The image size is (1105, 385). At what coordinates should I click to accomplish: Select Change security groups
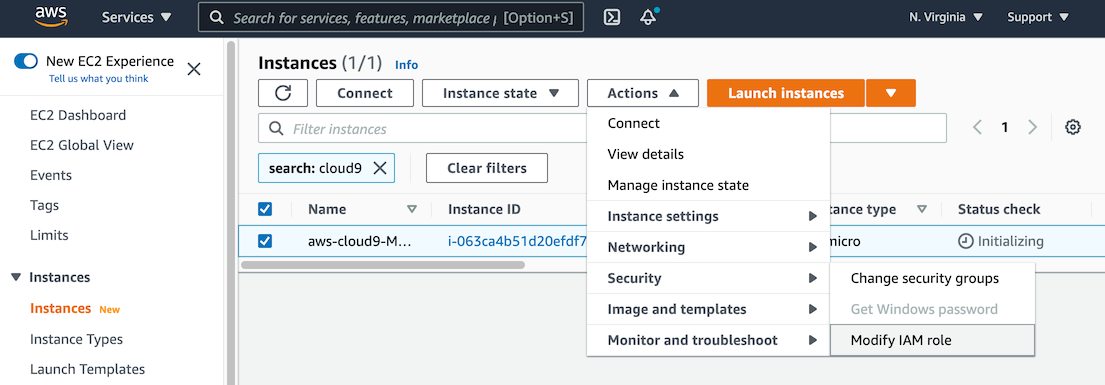(932, 279)
